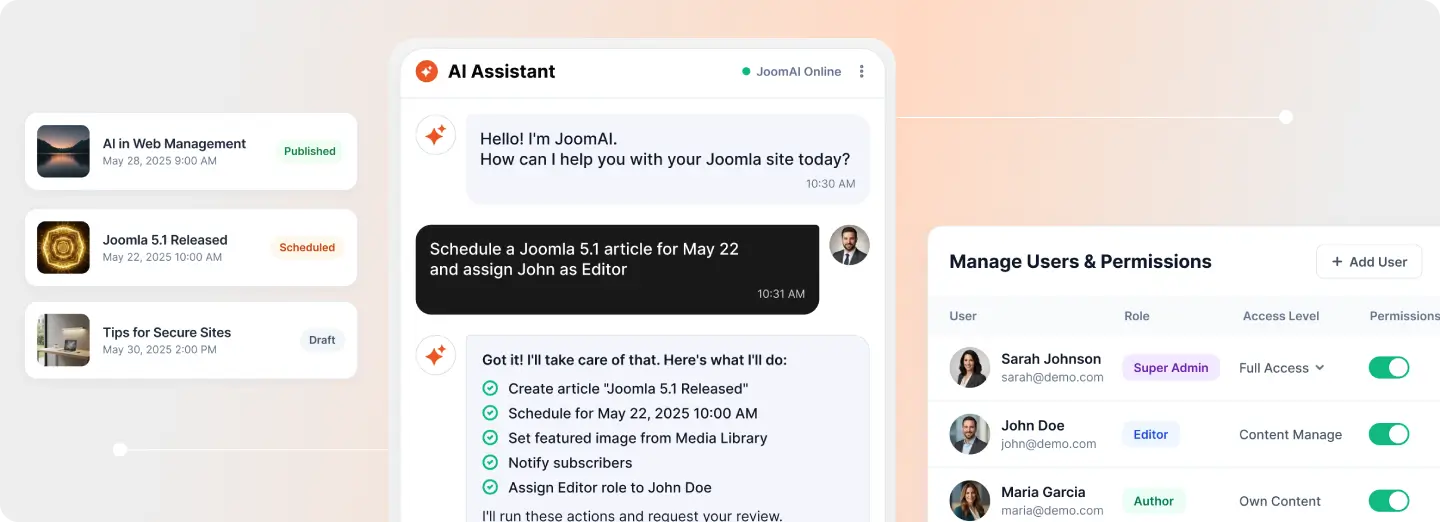Click the Draft status badge
The width and height of the screenshot is (1440, 522).
[x=322, y=340]
